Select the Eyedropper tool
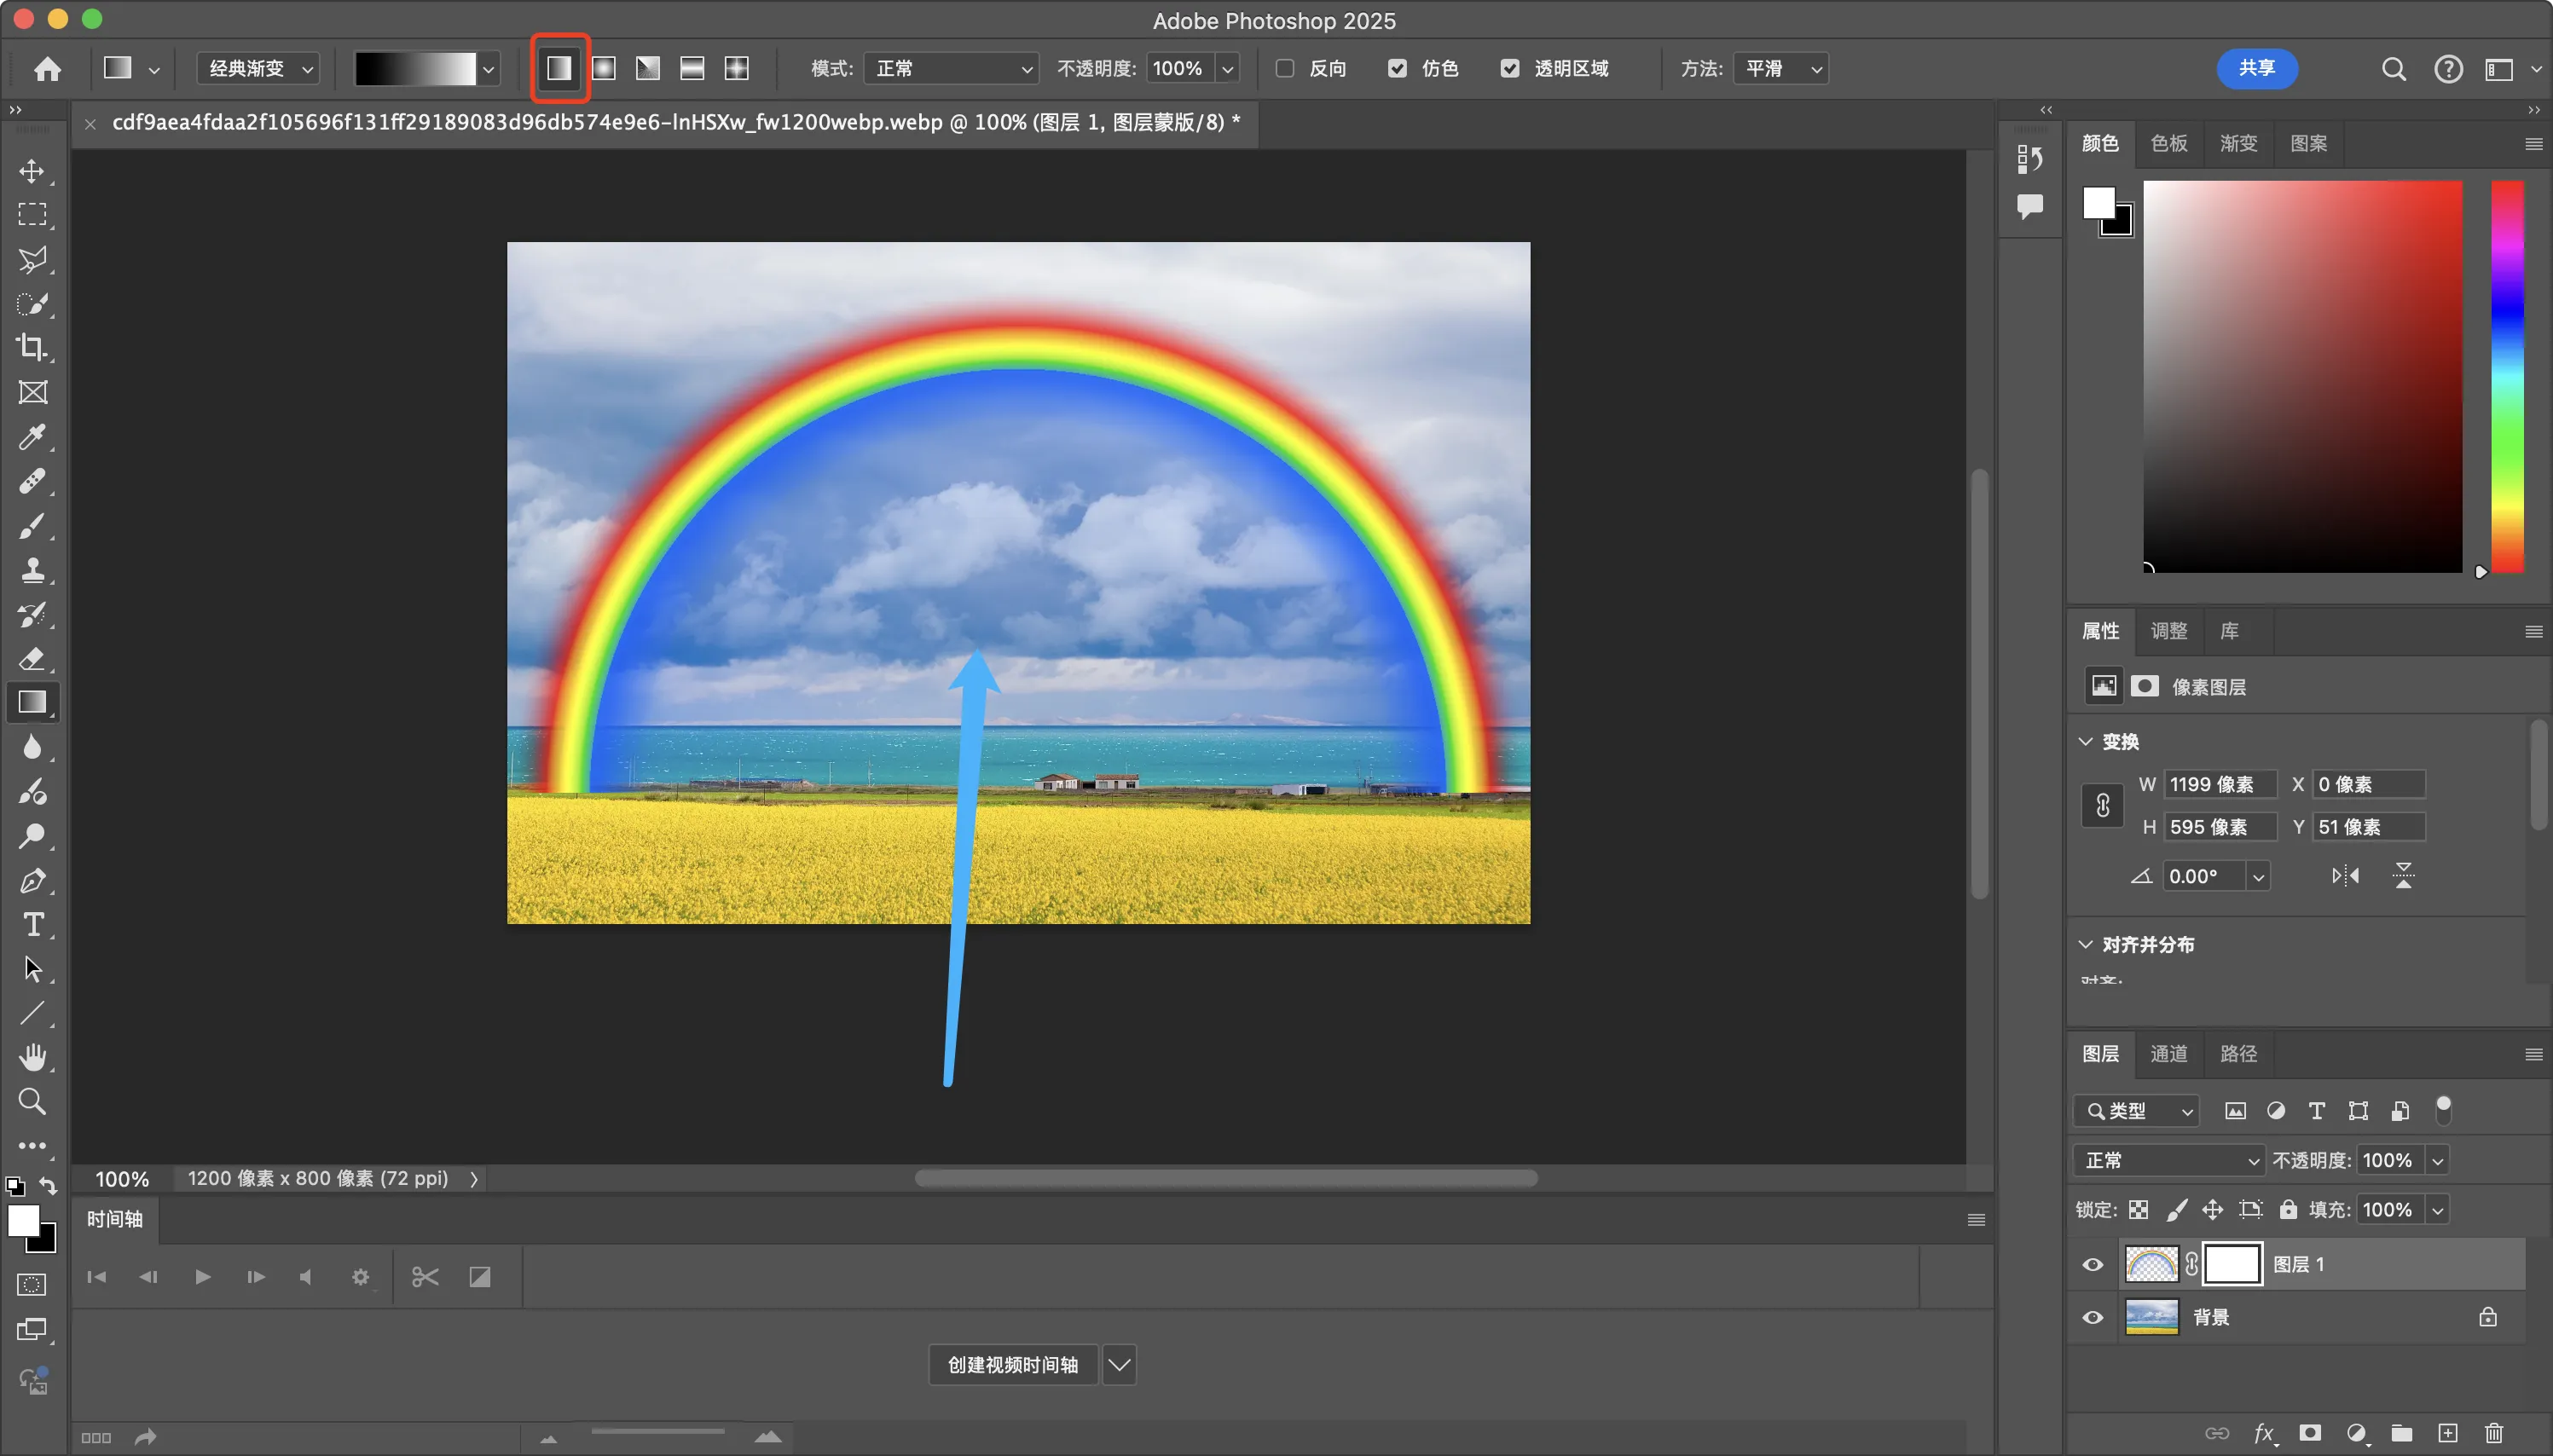Image resolution: width=2553 pixels, height=1456 pixels. tap(32, 437)
